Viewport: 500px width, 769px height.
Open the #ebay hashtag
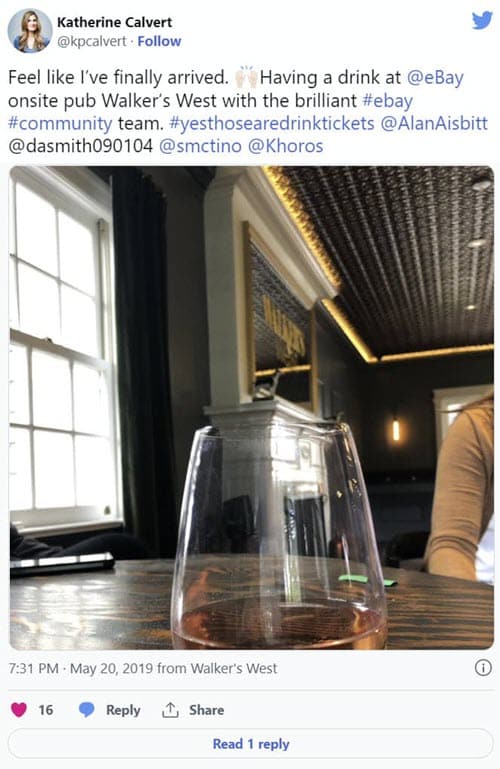tap(388, 101)
